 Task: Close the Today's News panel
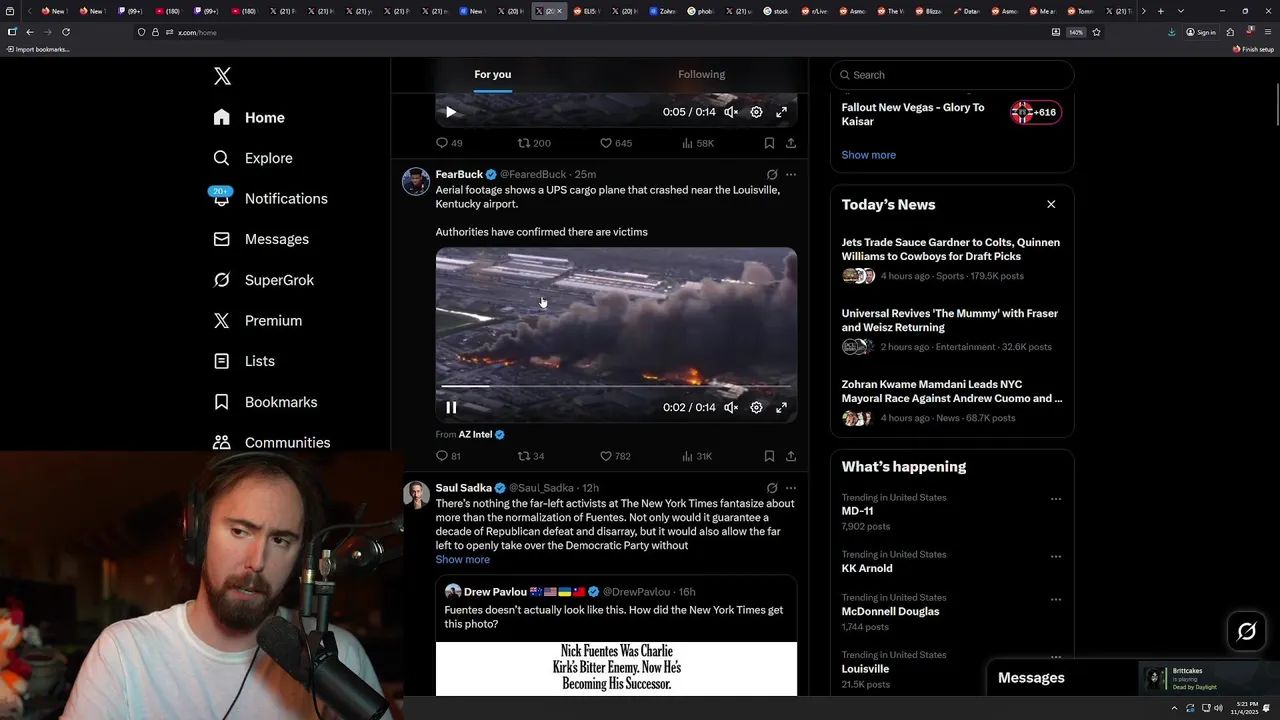click(x=1051, y=204)
